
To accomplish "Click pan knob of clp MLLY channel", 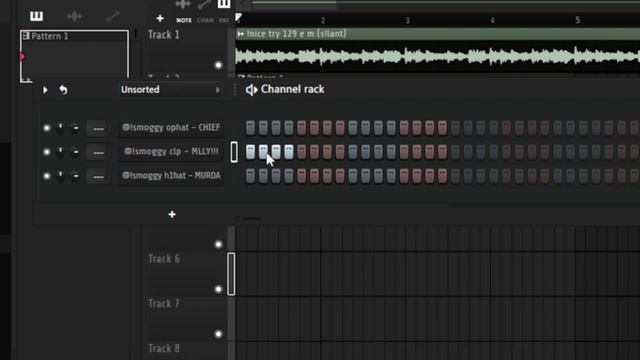I will click(x=60, y=152).
